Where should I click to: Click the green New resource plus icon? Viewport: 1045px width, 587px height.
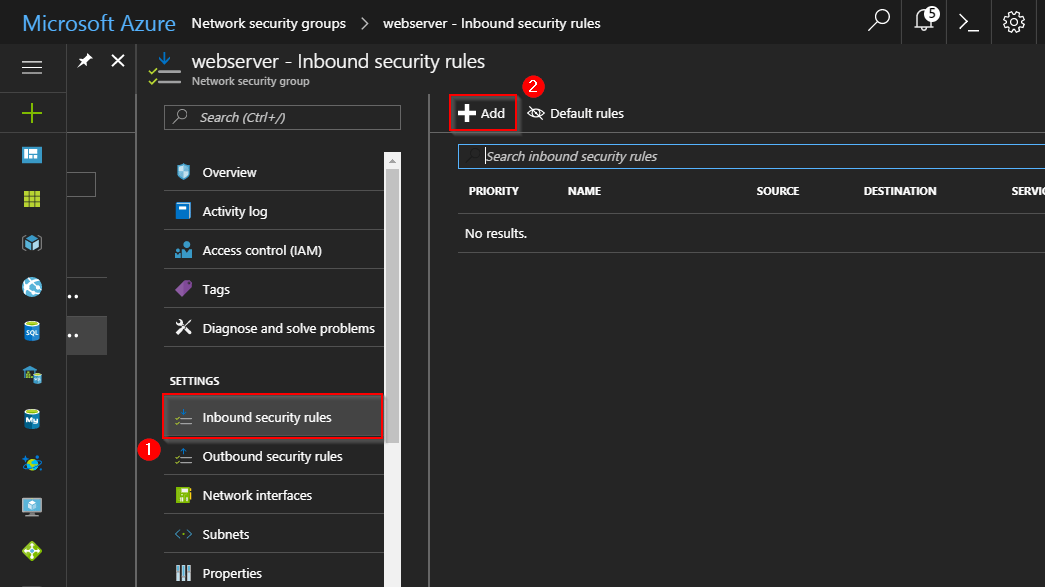click(32, 113)
